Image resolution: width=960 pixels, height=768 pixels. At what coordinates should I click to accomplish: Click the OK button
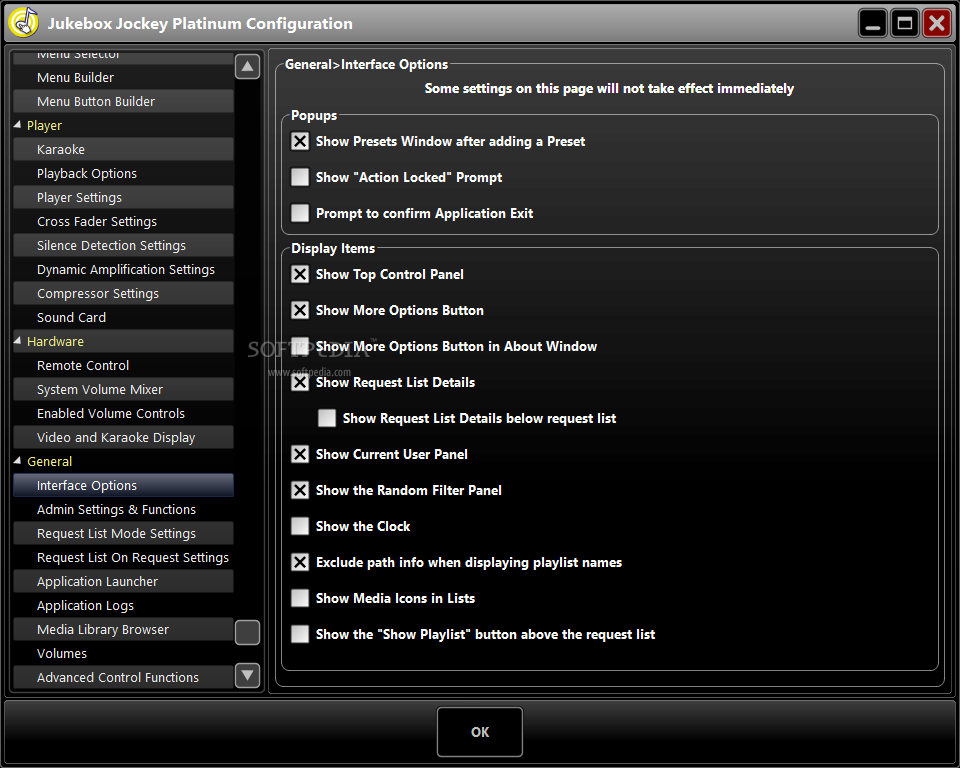point(479,732)
